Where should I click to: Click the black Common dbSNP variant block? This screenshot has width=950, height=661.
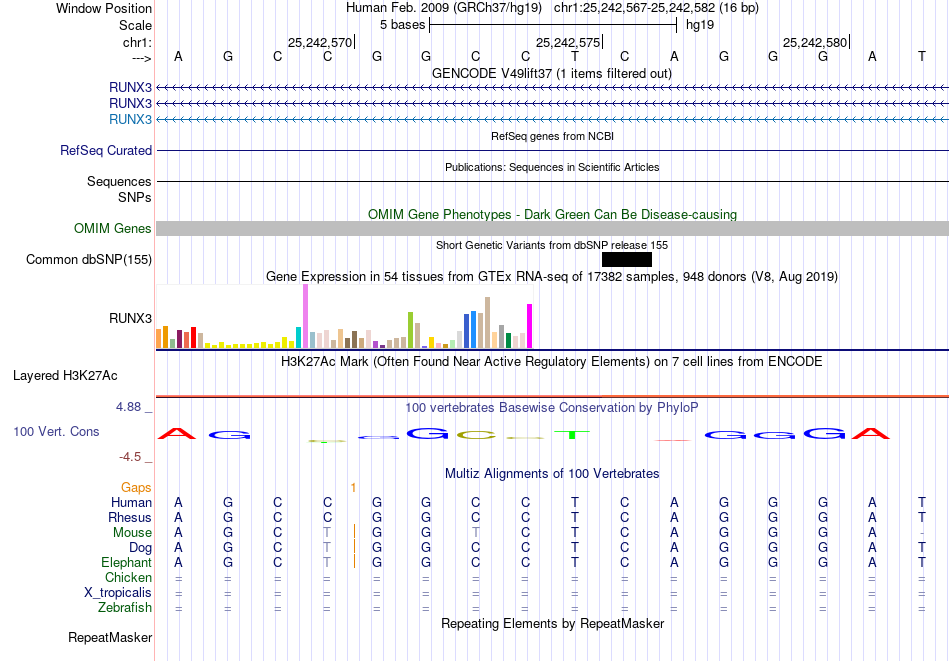coord(627,259)
